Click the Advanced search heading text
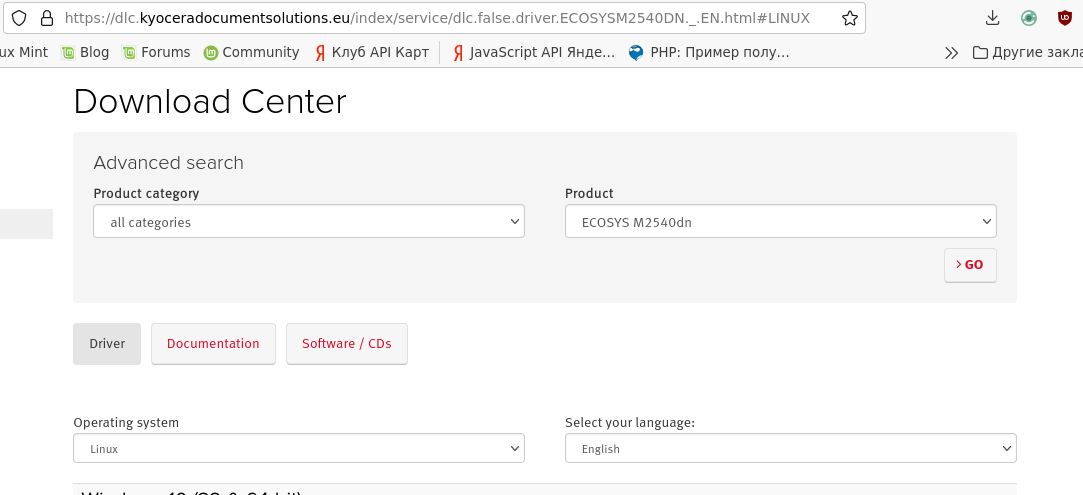Viewport: 1083px width, 495px height. point(169,163)
